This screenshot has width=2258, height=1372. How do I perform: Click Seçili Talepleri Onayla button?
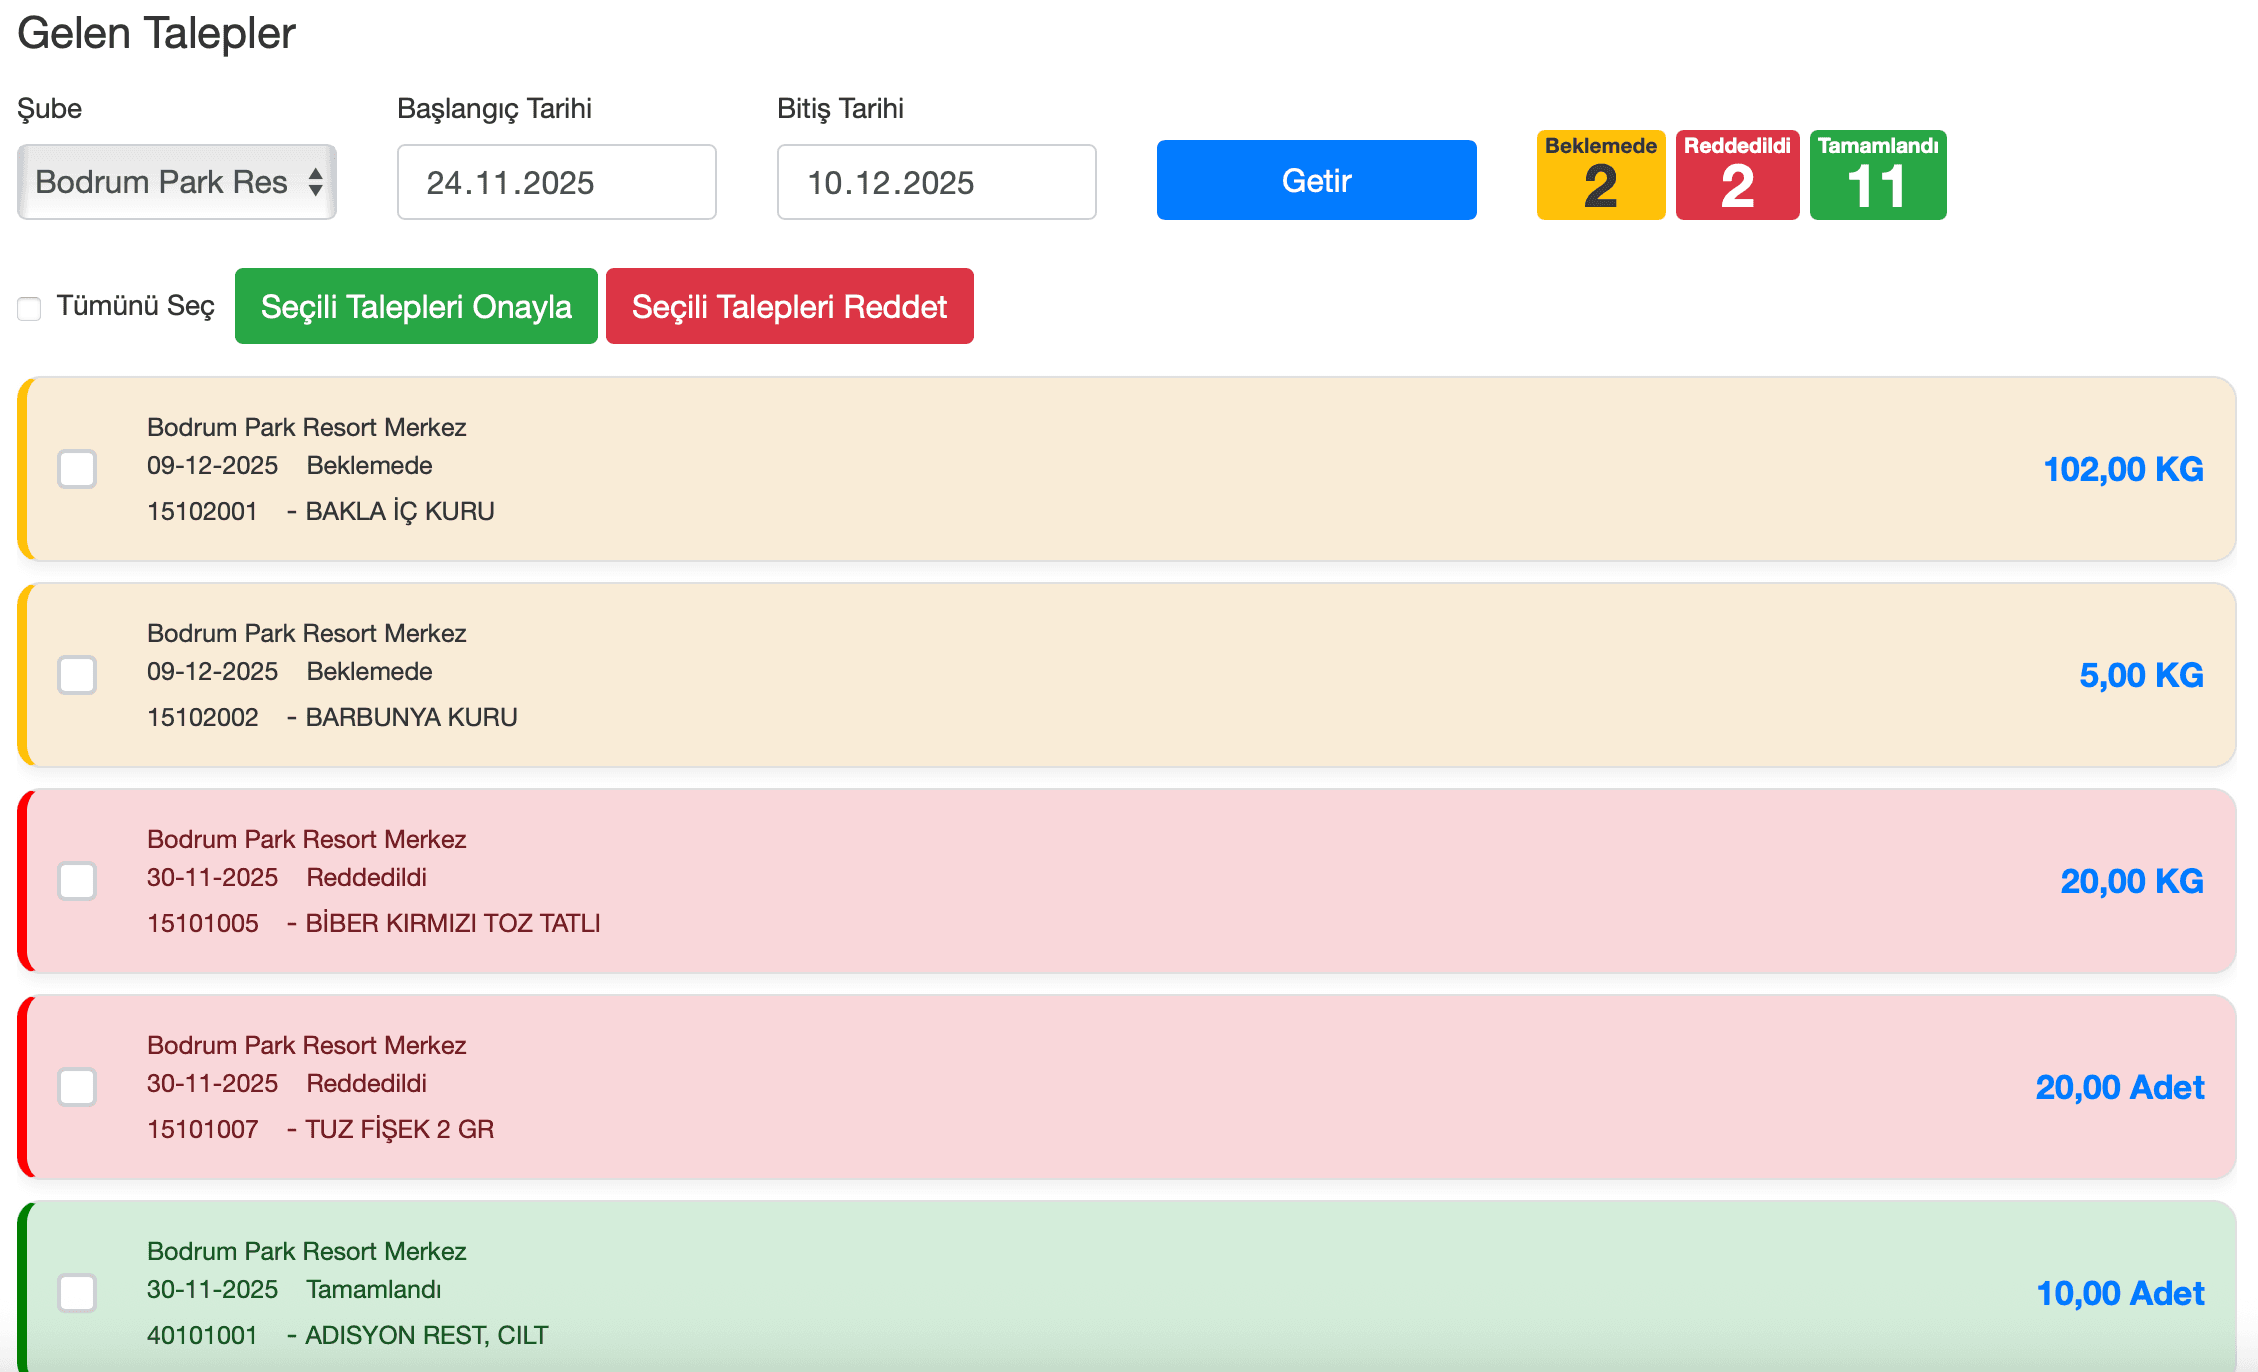[x=416, y=306]
